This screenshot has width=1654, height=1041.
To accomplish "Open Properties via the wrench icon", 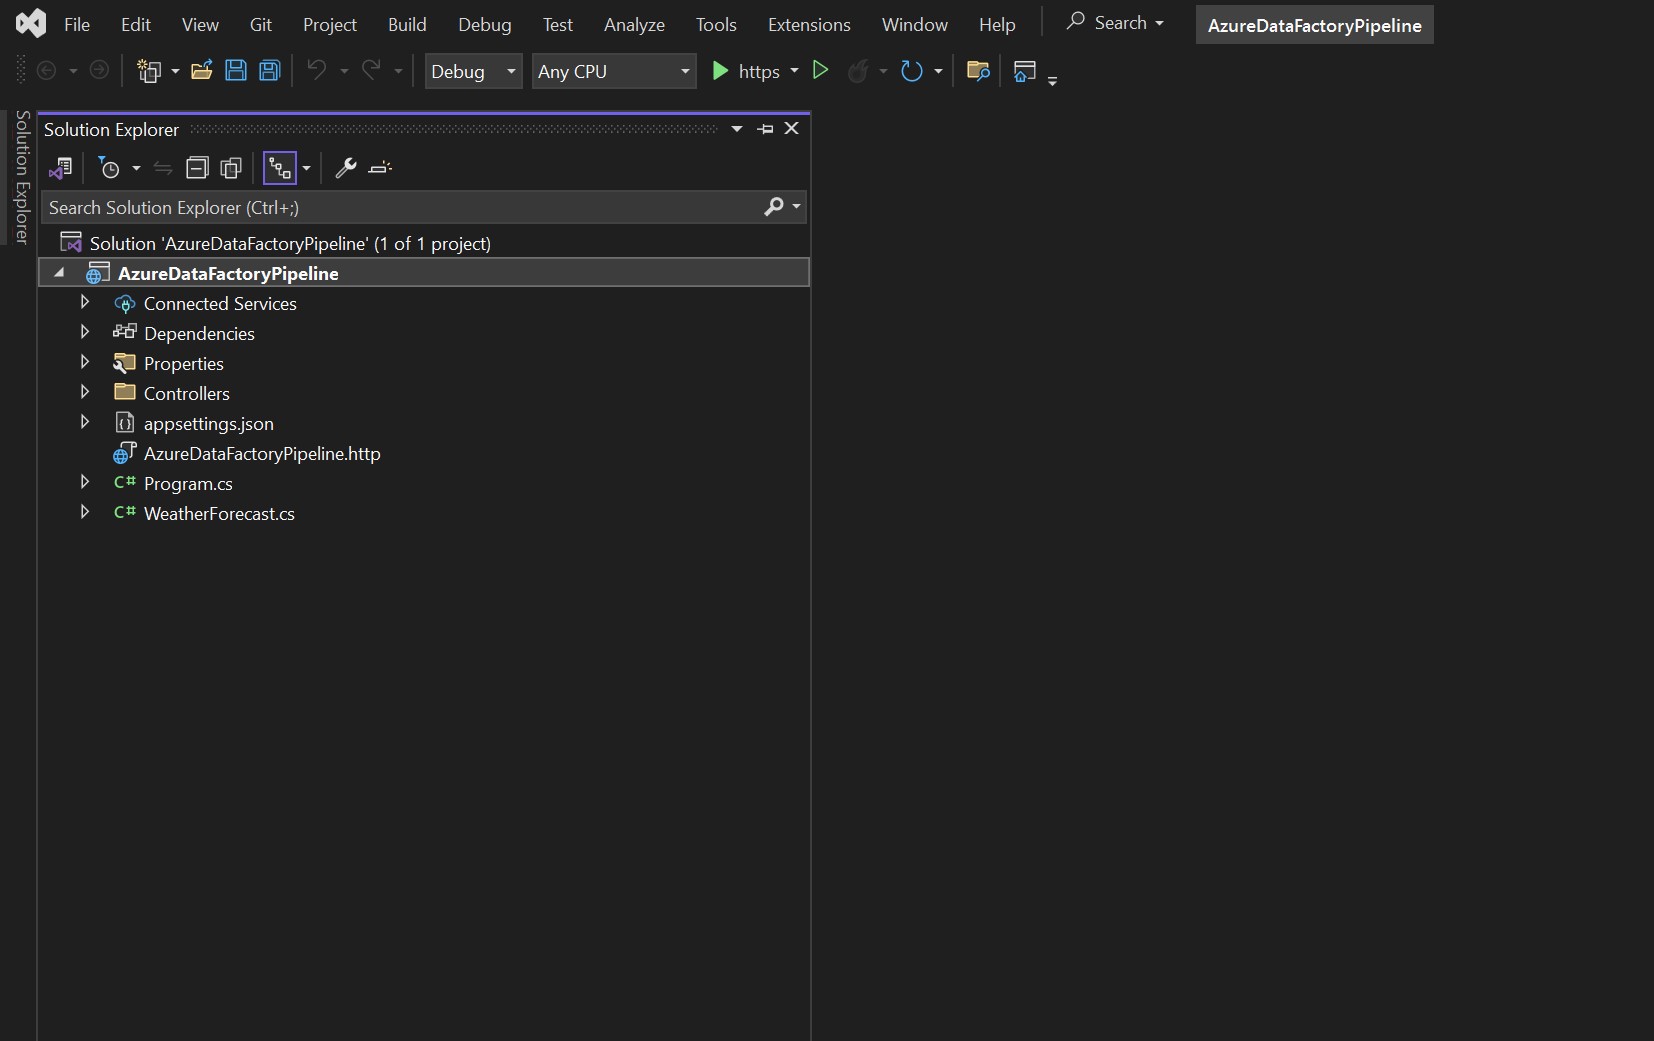I will [346, 168].
